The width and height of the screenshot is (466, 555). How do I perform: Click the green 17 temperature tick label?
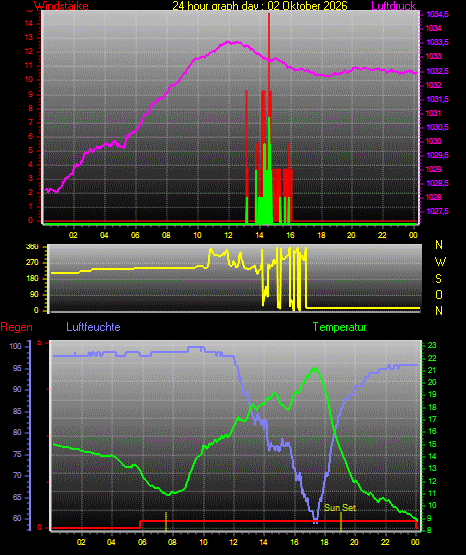click(x=432, y=419)
